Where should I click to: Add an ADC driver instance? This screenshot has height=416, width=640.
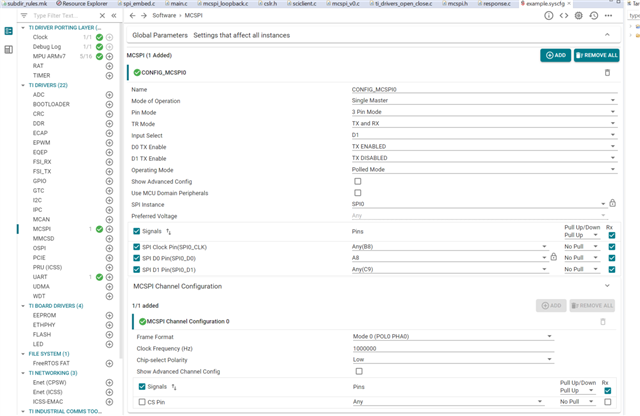click(x=109, y=94)
